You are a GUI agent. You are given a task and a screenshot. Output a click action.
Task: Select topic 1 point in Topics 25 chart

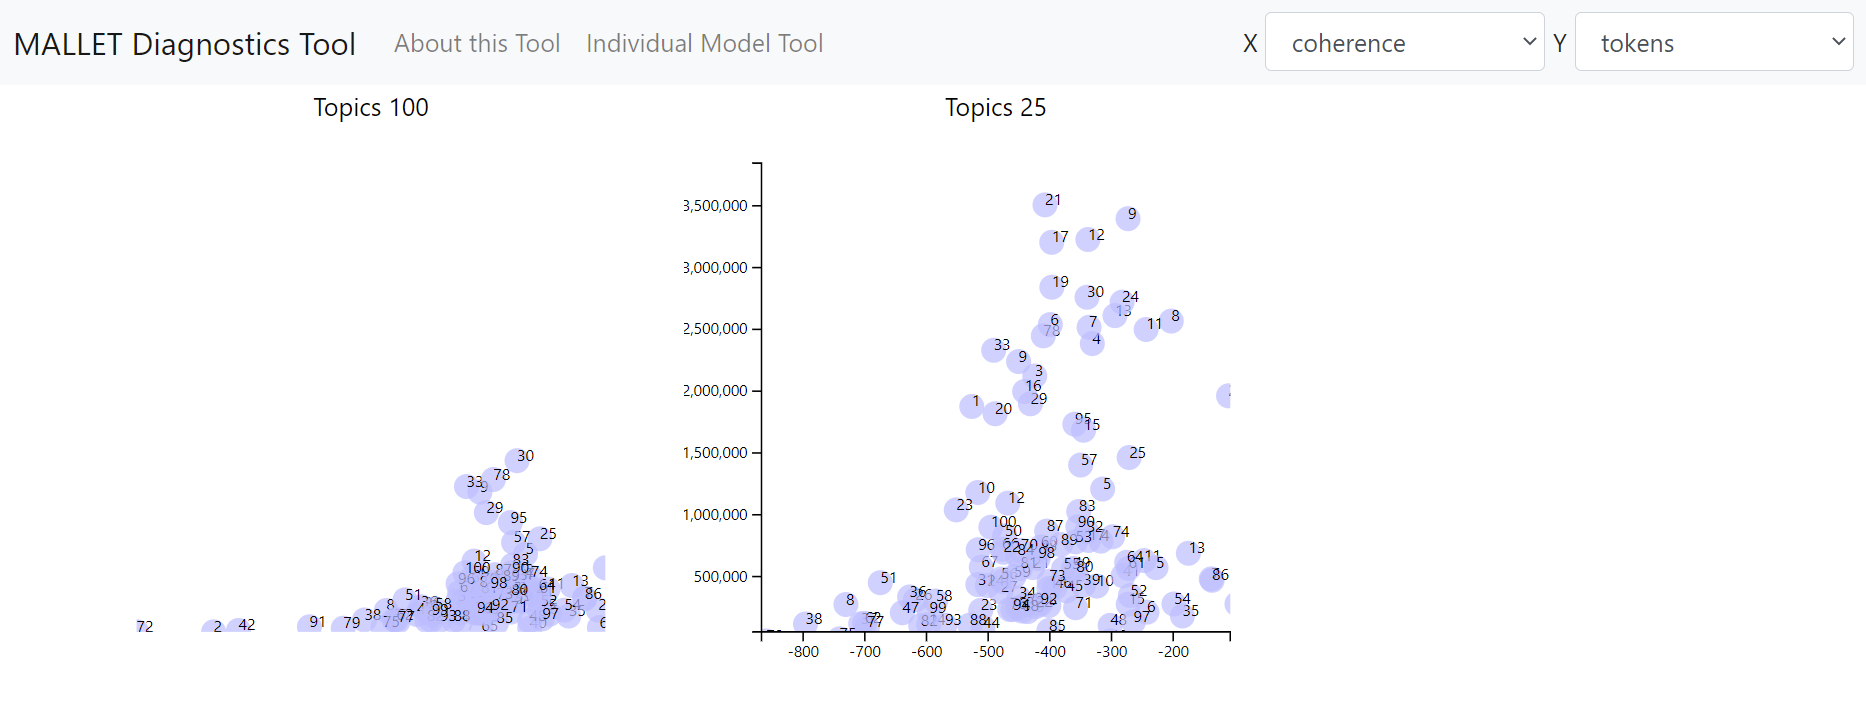click(x=971, y=405)
